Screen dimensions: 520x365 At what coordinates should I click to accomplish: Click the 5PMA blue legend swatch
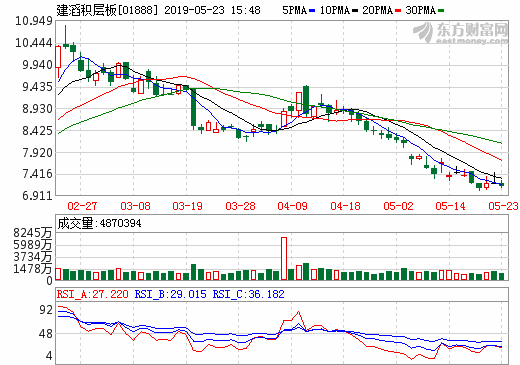(x=312, y=11)
